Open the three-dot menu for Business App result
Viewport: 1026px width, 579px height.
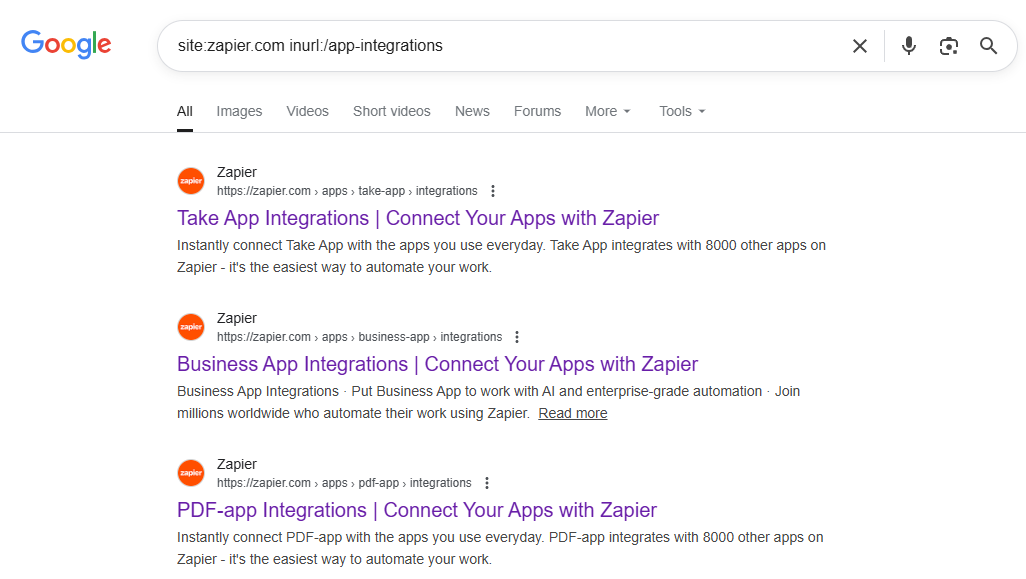(517, 337)
